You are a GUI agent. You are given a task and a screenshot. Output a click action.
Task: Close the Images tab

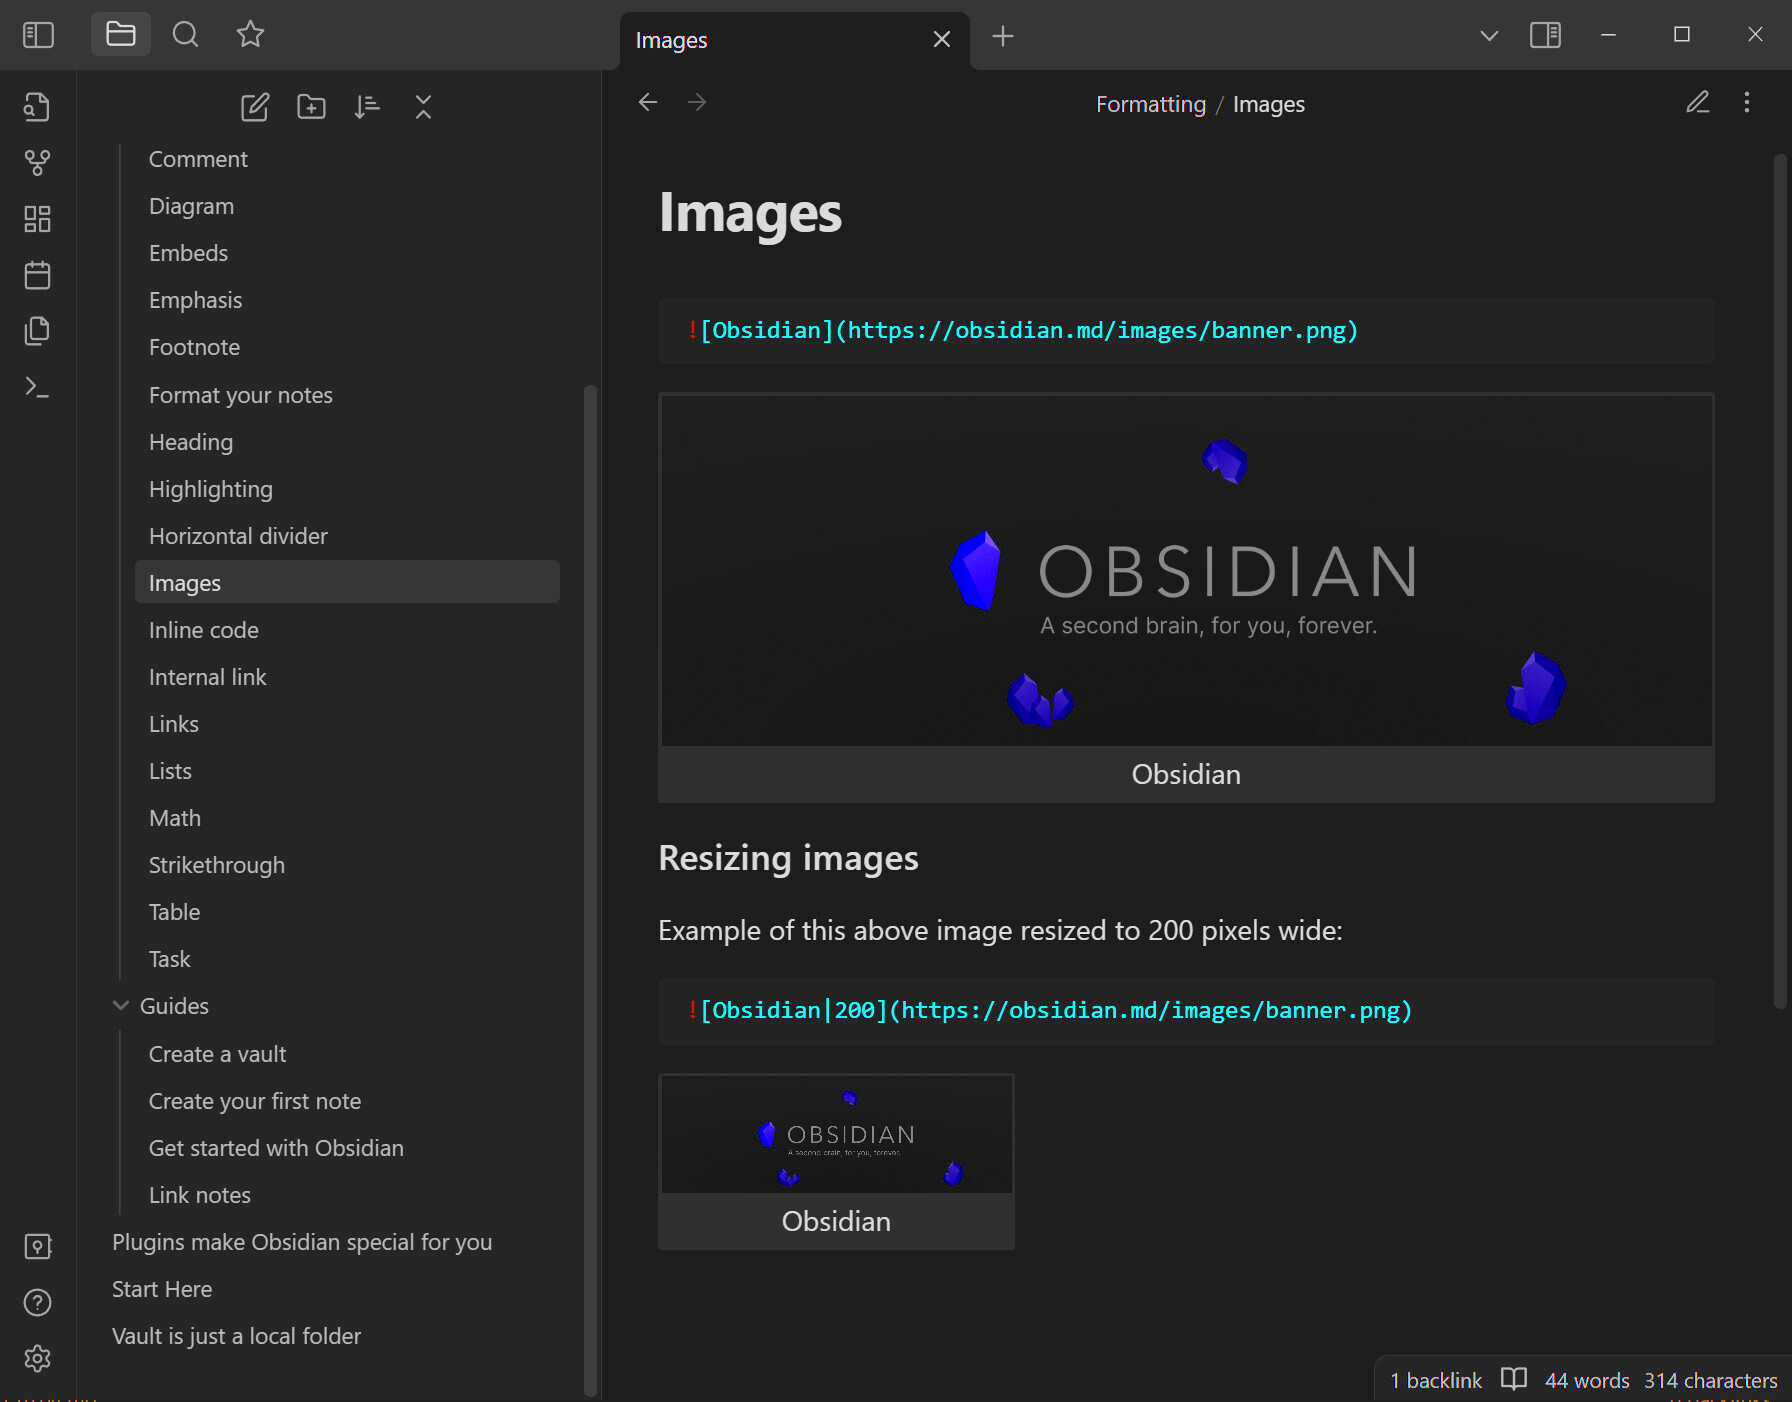point(941,39)
